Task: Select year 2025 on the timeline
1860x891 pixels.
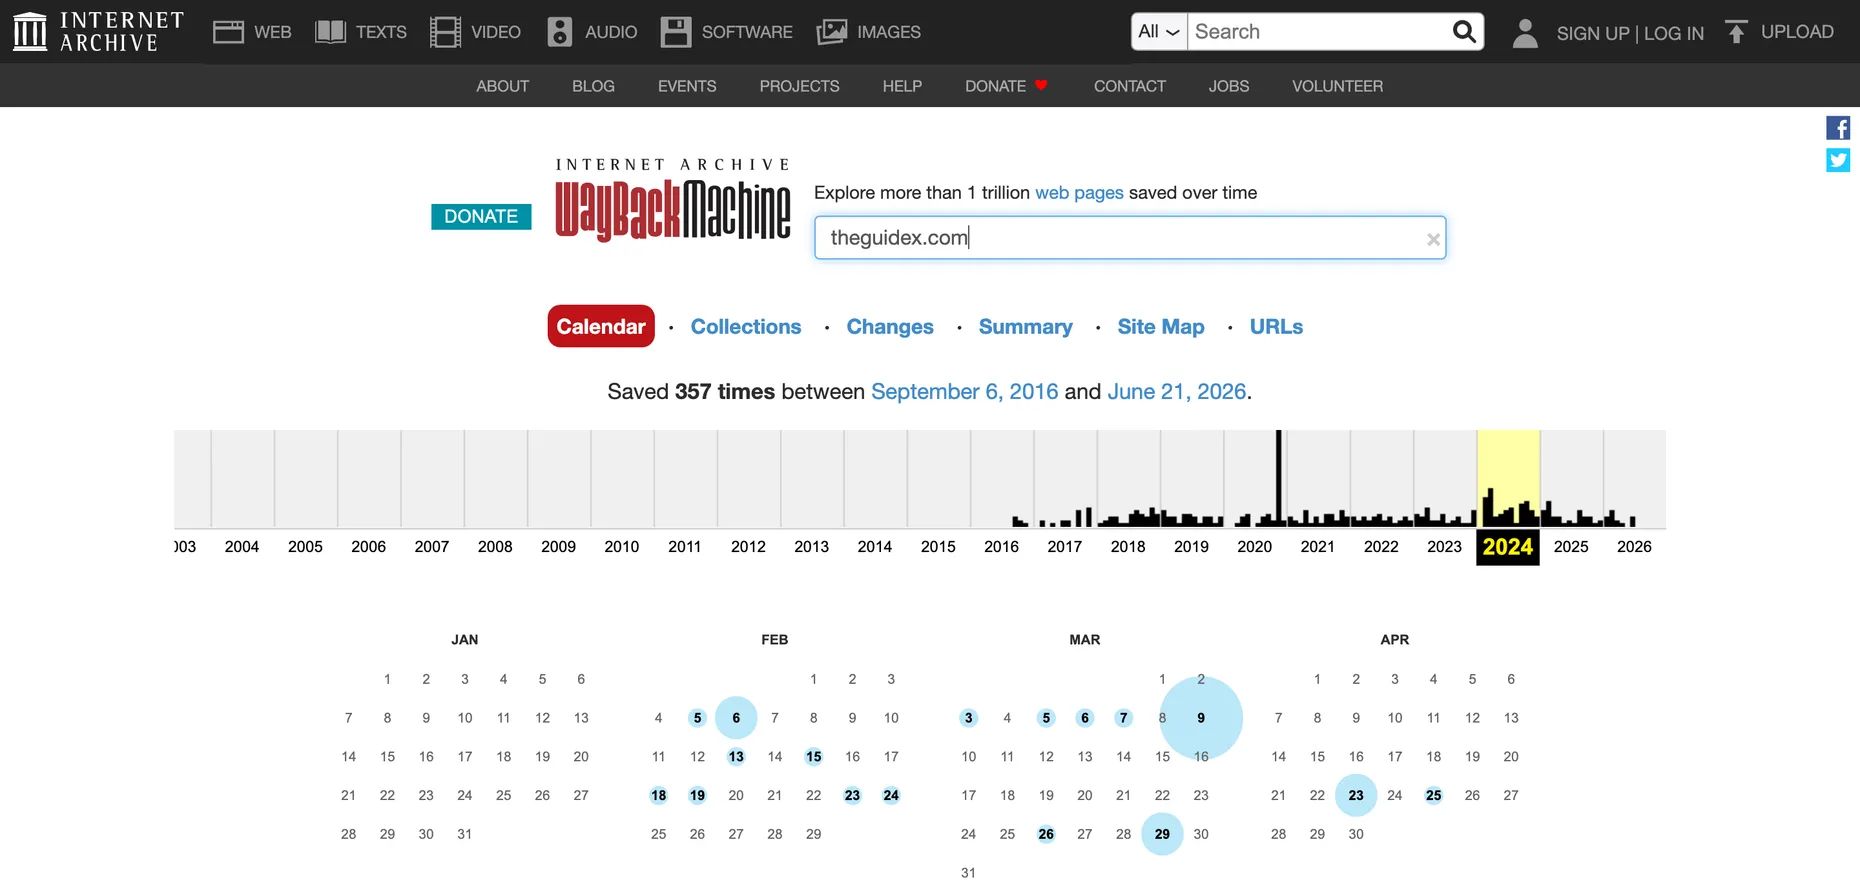Action: coord(1571,547)
